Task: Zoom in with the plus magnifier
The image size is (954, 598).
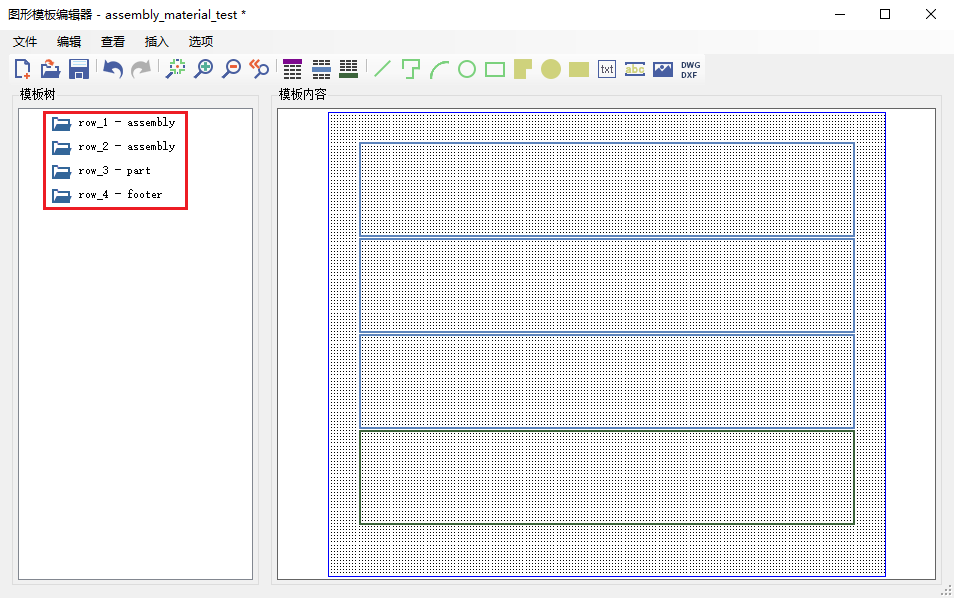Action: (x=204, y=69)
